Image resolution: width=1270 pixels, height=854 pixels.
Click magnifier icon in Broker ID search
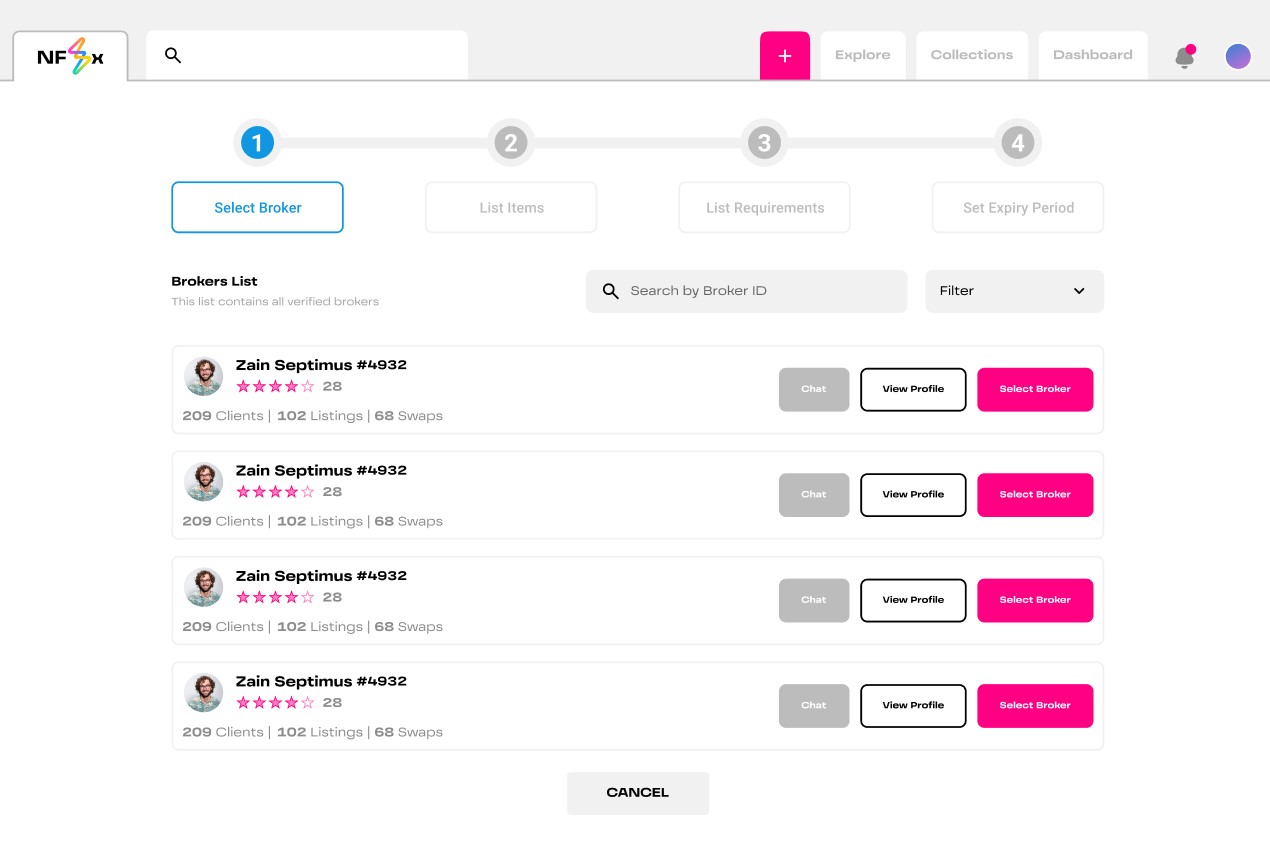611,291
